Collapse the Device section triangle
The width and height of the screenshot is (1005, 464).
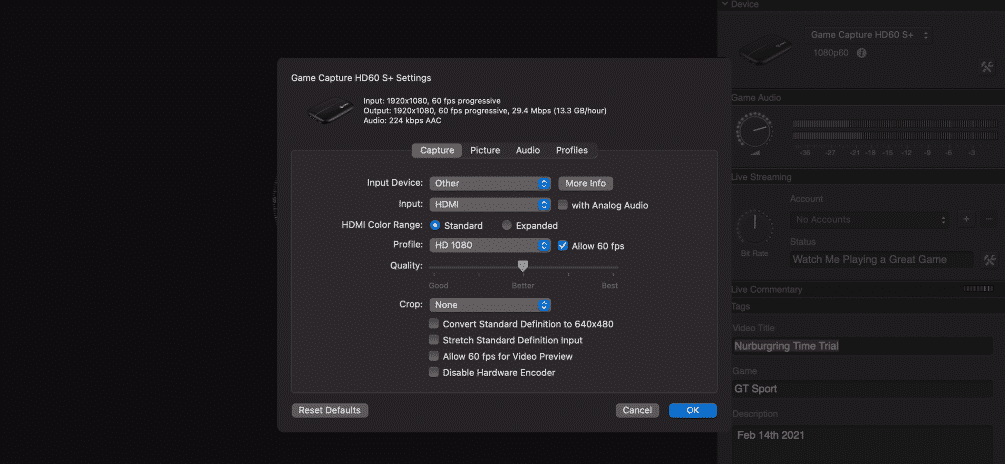pos(725,4)
